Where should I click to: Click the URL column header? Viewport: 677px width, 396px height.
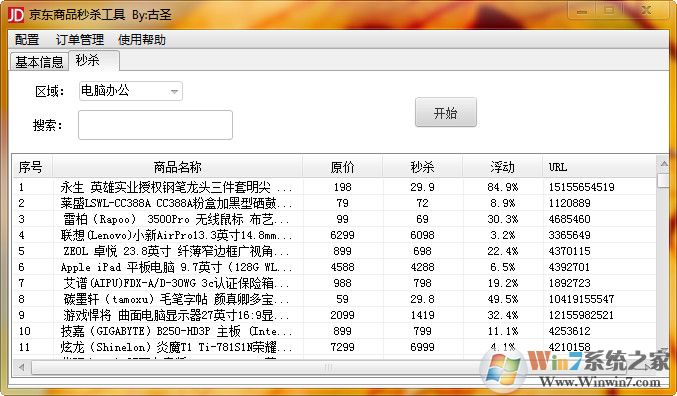[x=599, y=167]
